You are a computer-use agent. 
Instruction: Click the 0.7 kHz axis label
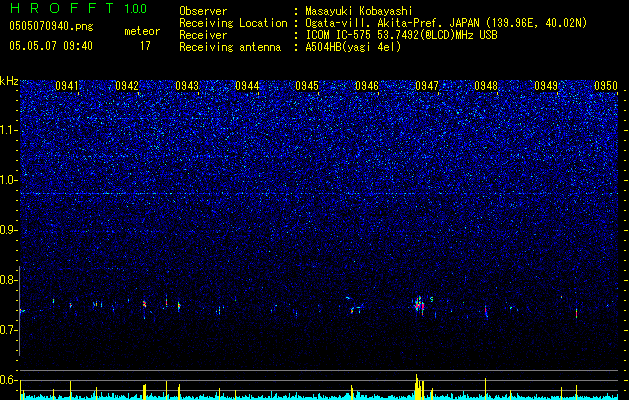(x=9, y=330)
